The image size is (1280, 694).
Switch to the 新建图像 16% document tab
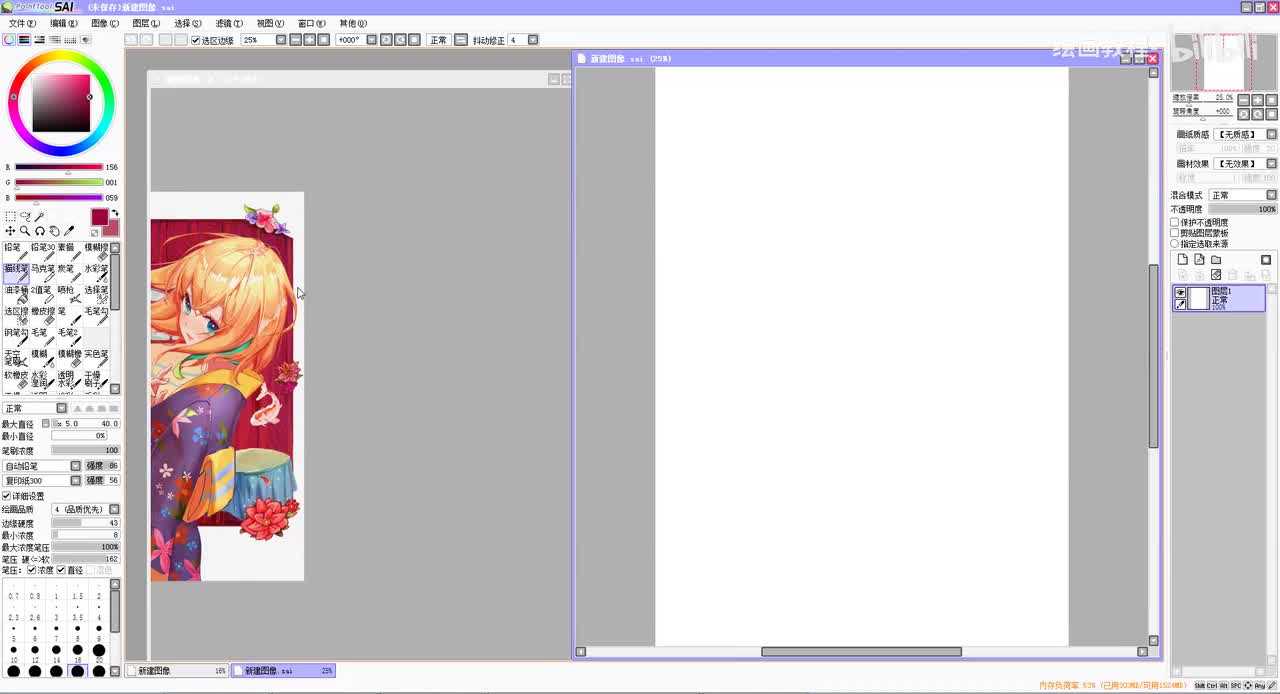(178, 671)
